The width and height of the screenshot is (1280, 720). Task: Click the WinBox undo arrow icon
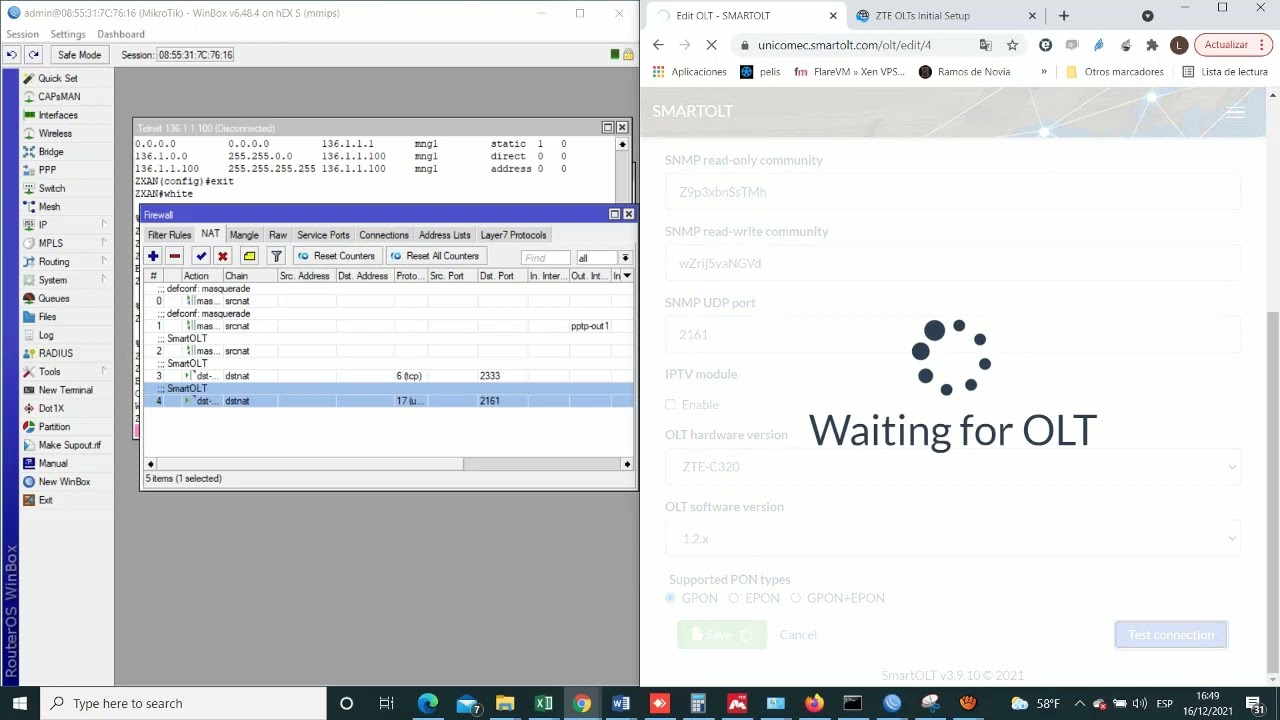pyautogui.click(x=11, y=55)
